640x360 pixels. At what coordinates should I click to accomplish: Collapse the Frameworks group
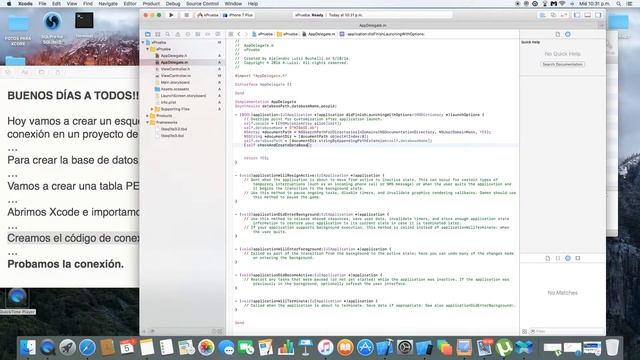point(148,122)
